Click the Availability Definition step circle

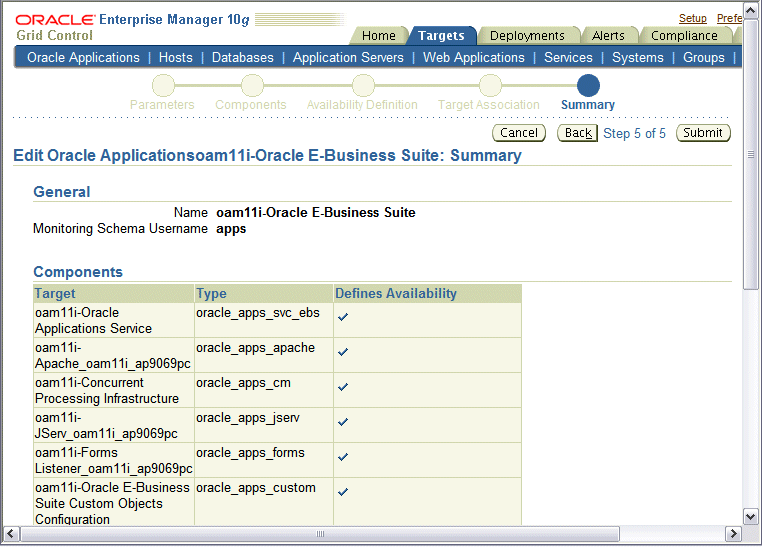pyautogui.click(x=363, y=85)
